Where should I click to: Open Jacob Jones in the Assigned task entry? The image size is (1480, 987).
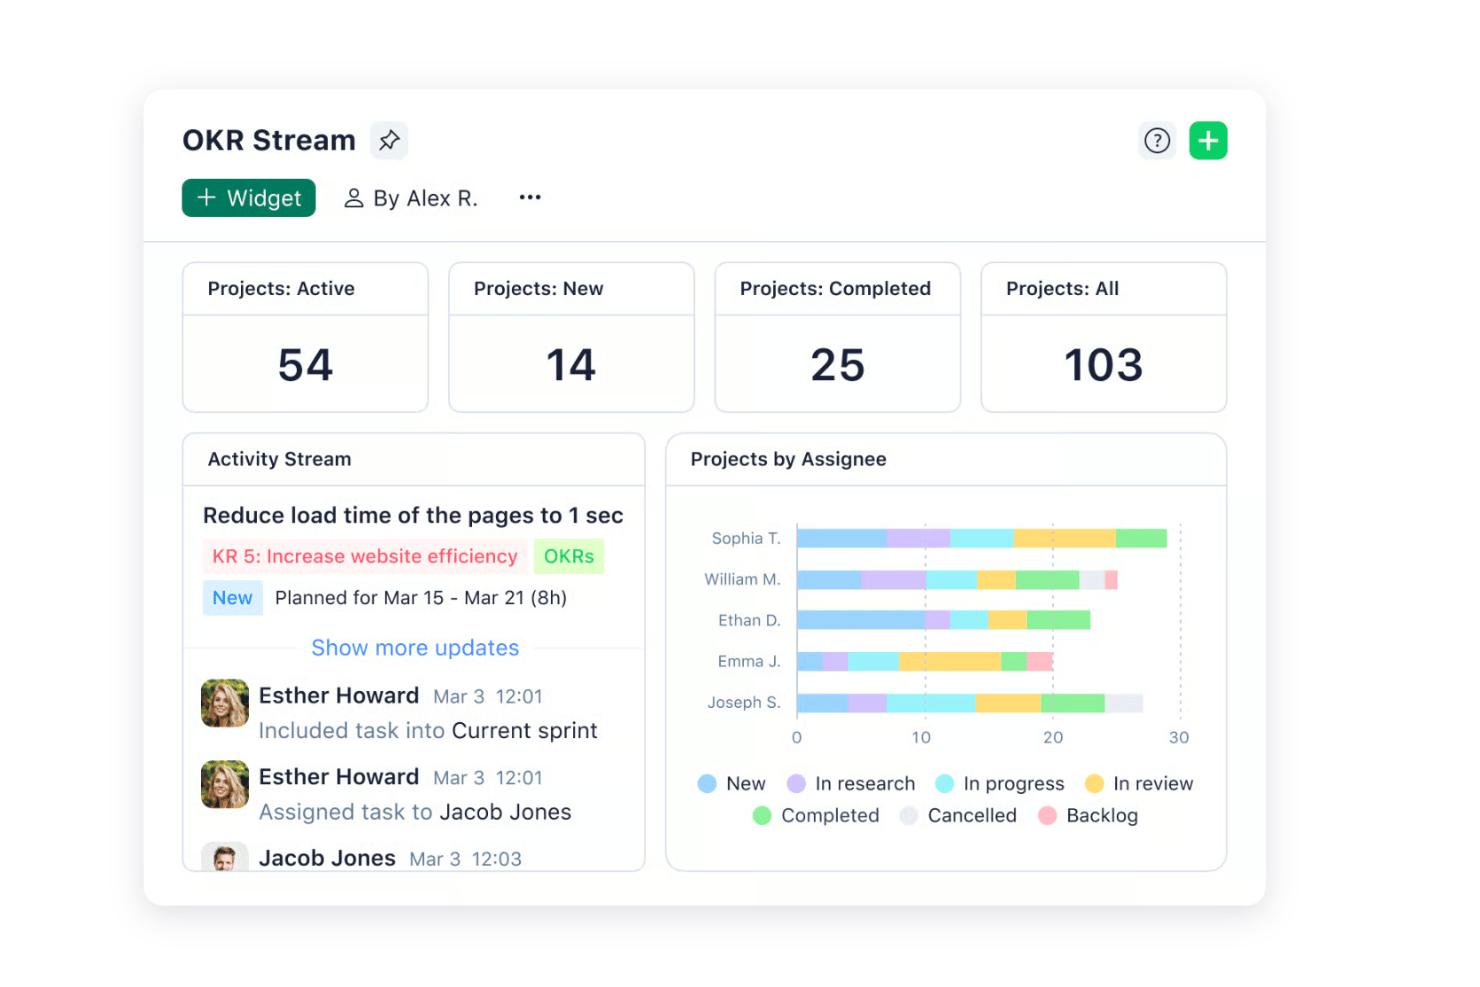pyautogui.click(x=505, y=812)
